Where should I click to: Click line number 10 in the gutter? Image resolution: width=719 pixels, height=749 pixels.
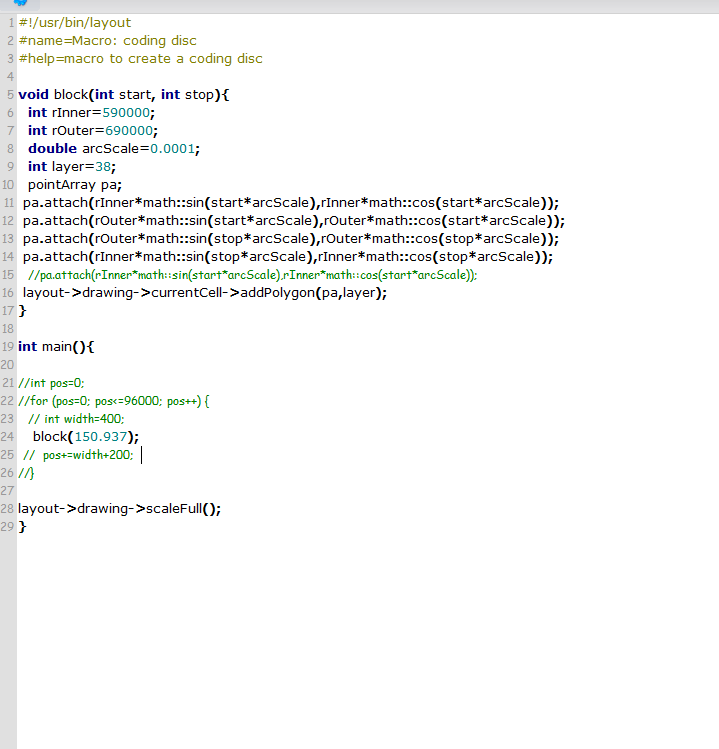pos(8,185)
